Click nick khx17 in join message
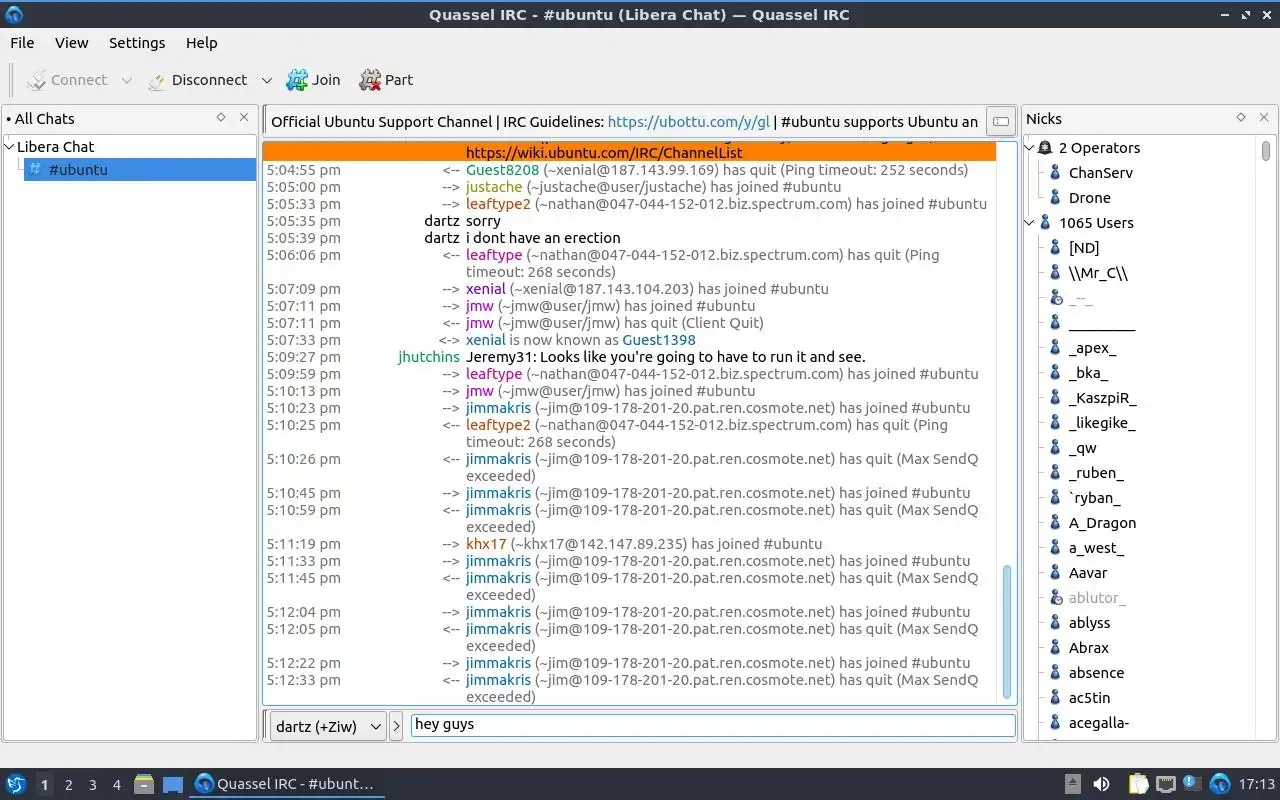The width and height of the screenshot is (1280, 800). click(x=486, y=544)
